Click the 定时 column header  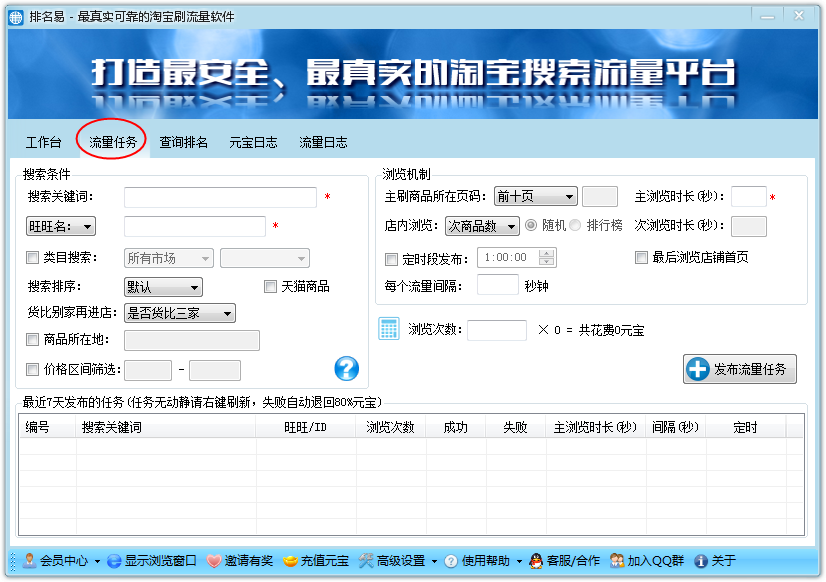(745, 427)
